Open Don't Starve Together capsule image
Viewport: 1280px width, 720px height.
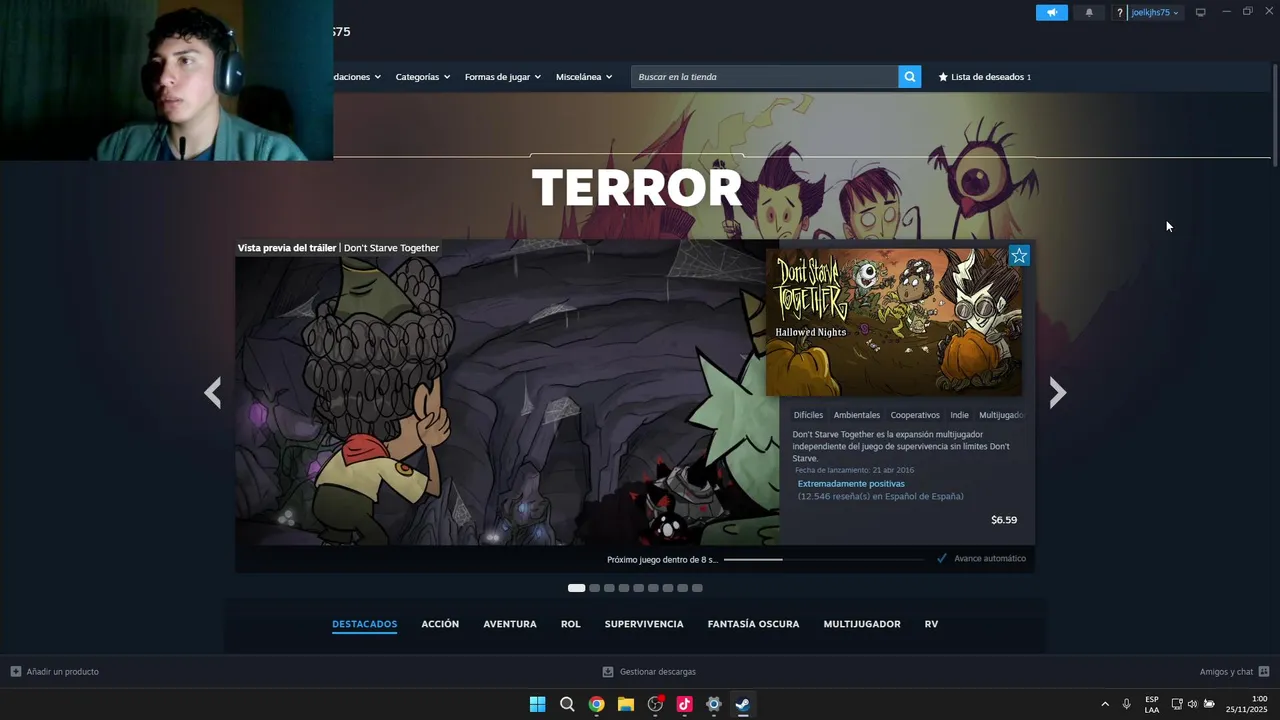[894, 322]
